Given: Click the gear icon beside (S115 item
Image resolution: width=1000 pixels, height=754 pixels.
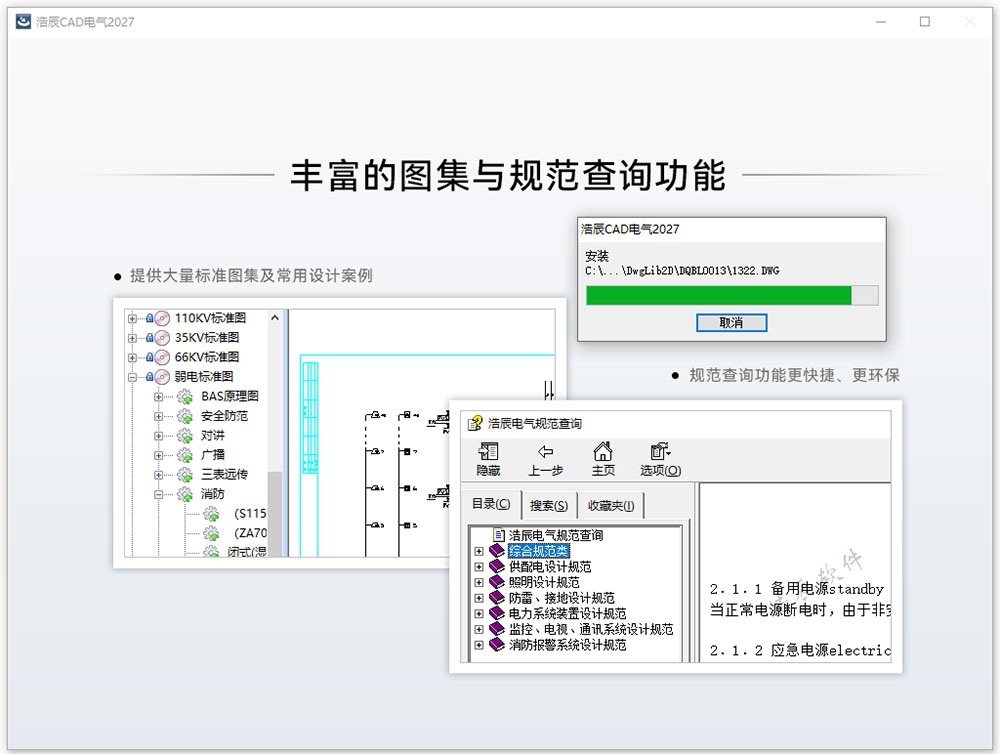Looking at the screenshot, I should pos(211,514).
